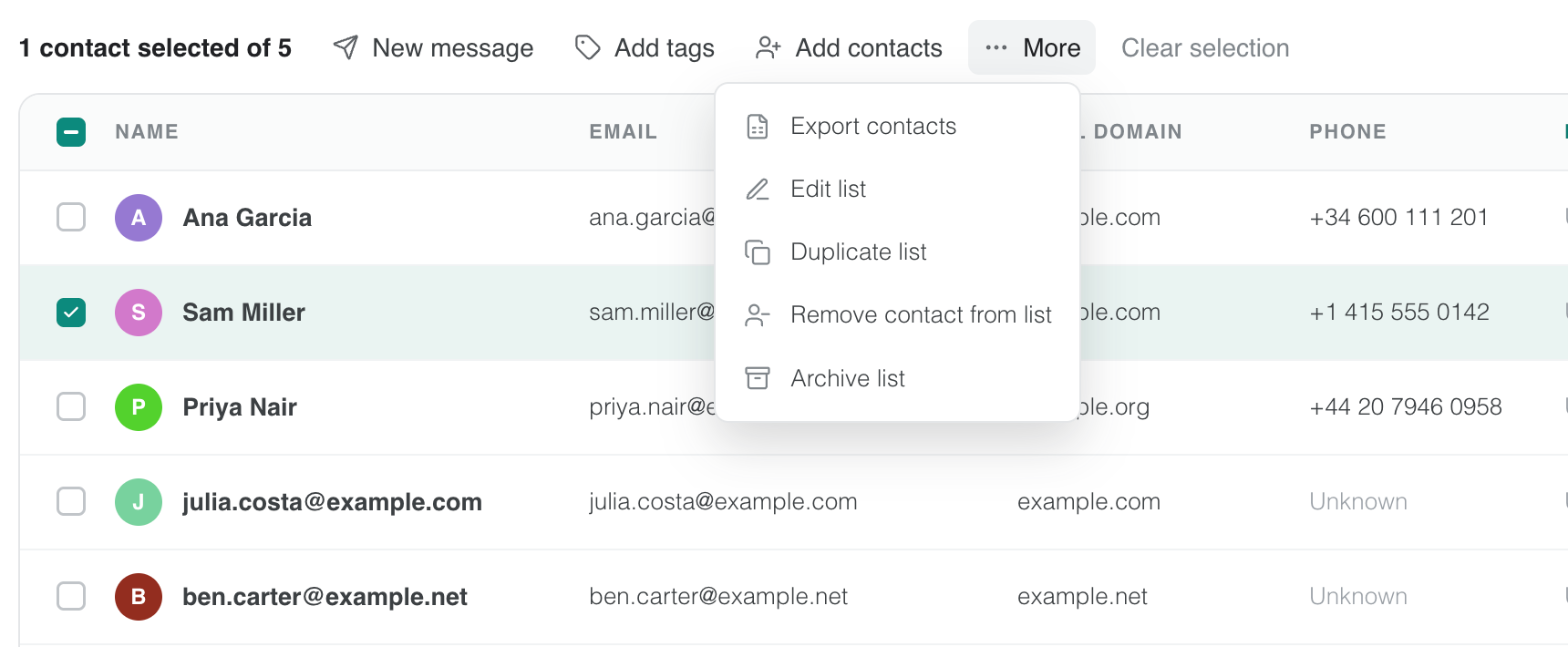Click the pencil icon for Edit list
Image resolution: width=1568 pixels, height=647 pixels.
coord(758,190)
